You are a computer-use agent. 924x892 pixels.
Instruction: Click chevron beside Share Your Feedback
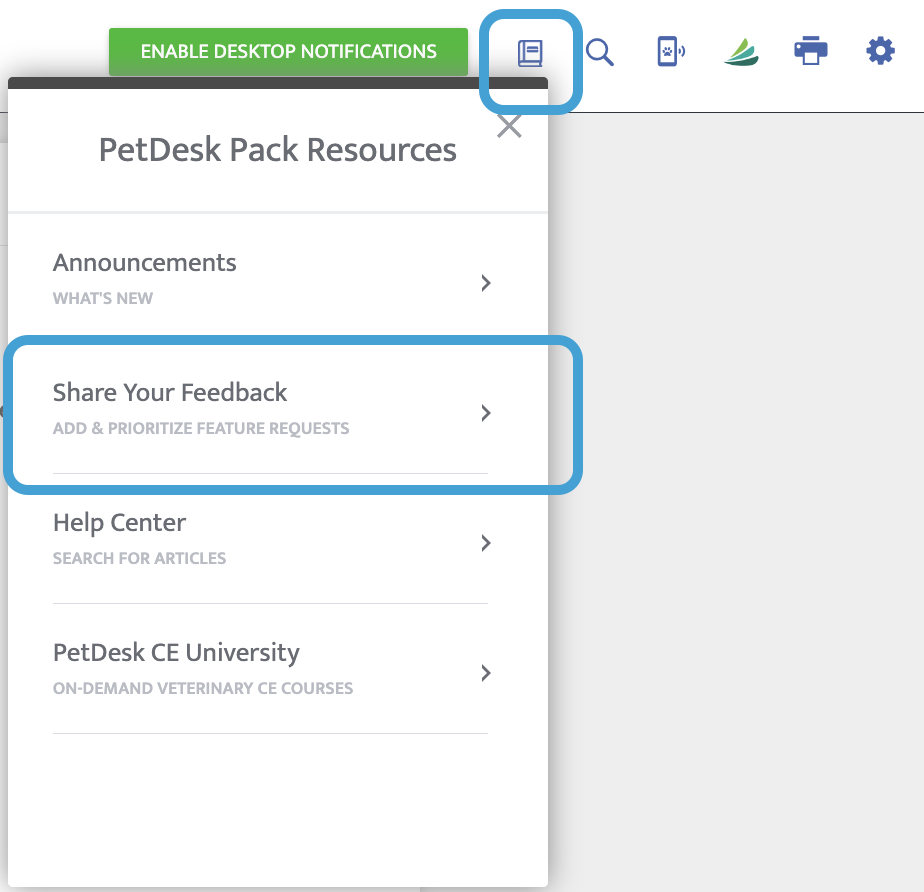[x=486, y=413]
